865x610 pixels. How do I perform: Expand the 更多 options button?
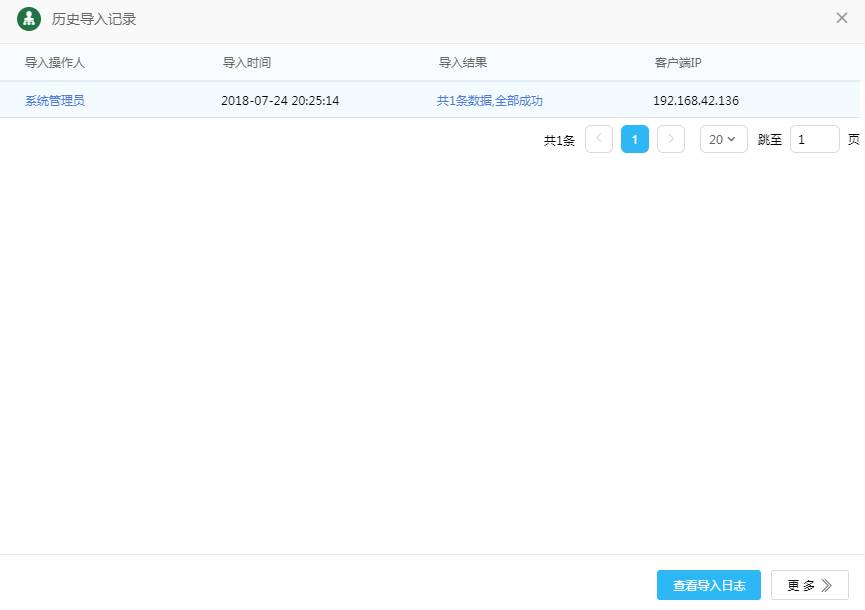(x=809, y=585)
